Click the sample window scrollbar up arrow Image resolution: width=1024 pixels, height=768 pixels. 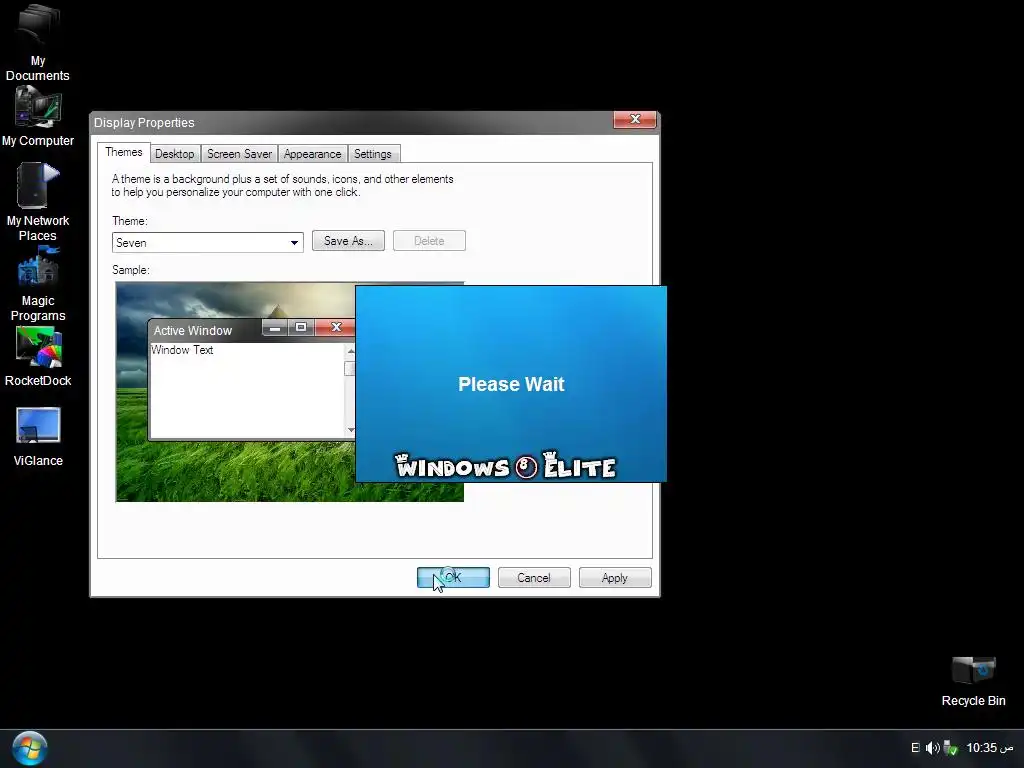(x=351, y=351)
